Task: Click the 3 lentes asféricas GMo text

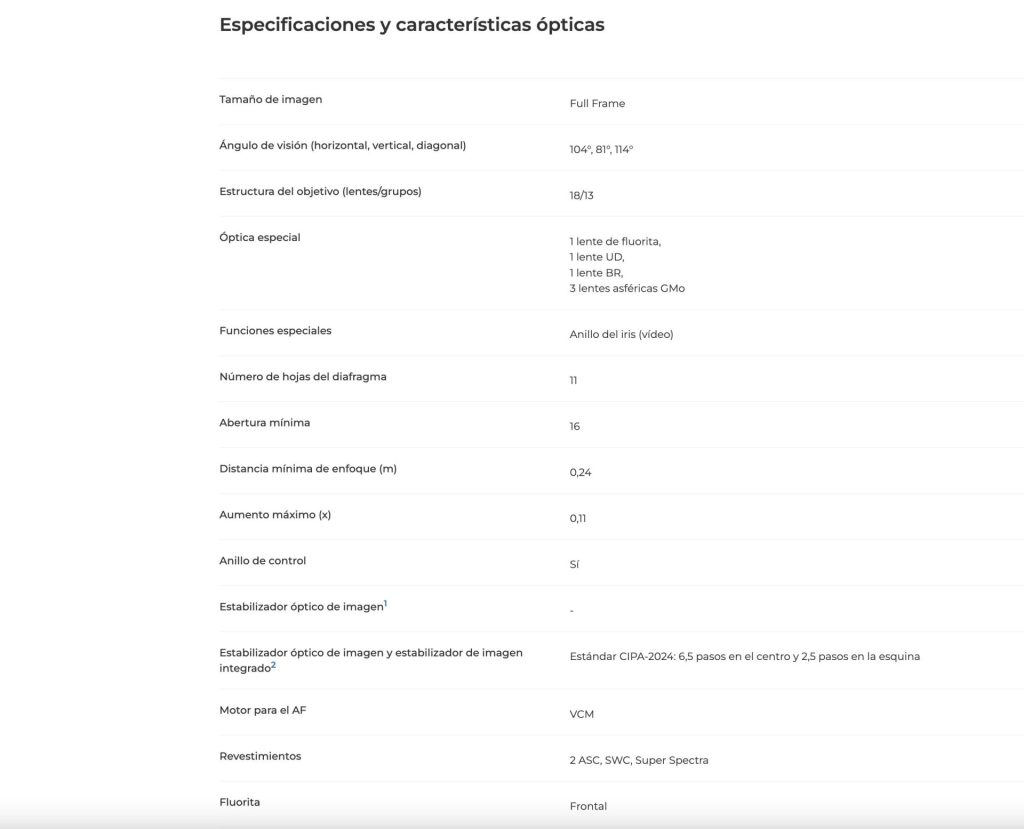Action: click(627, 288)
